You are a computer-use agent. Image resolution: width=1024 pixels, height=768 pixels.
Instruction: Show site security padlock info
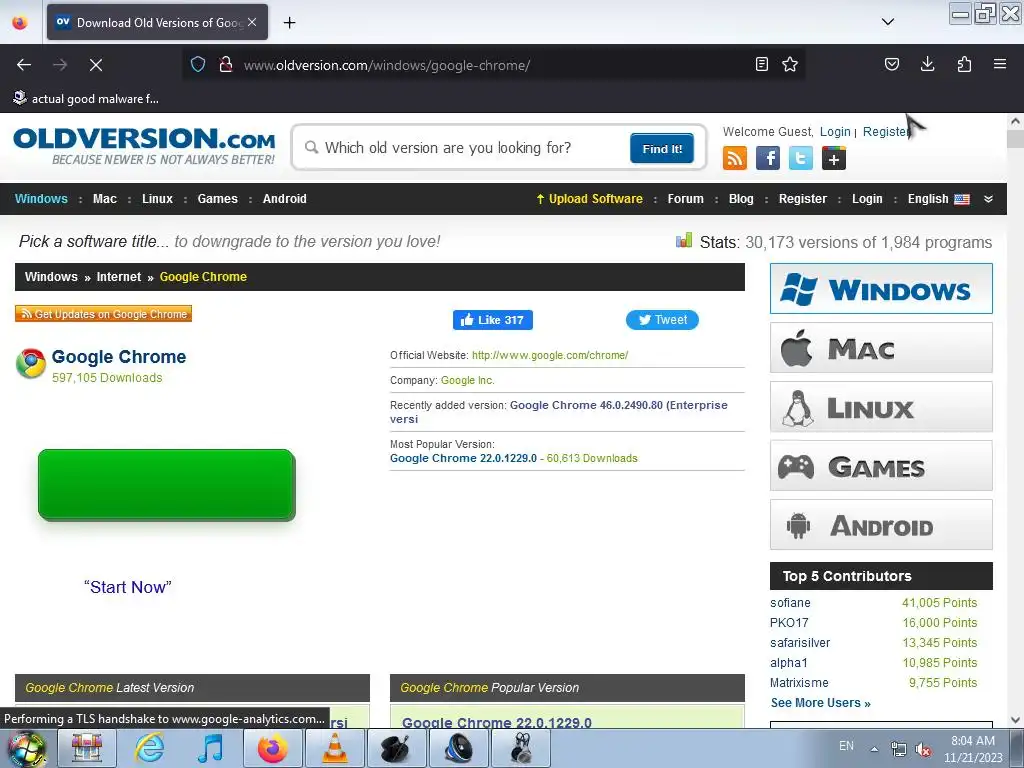pyautogui.click(x=226, y=65)
